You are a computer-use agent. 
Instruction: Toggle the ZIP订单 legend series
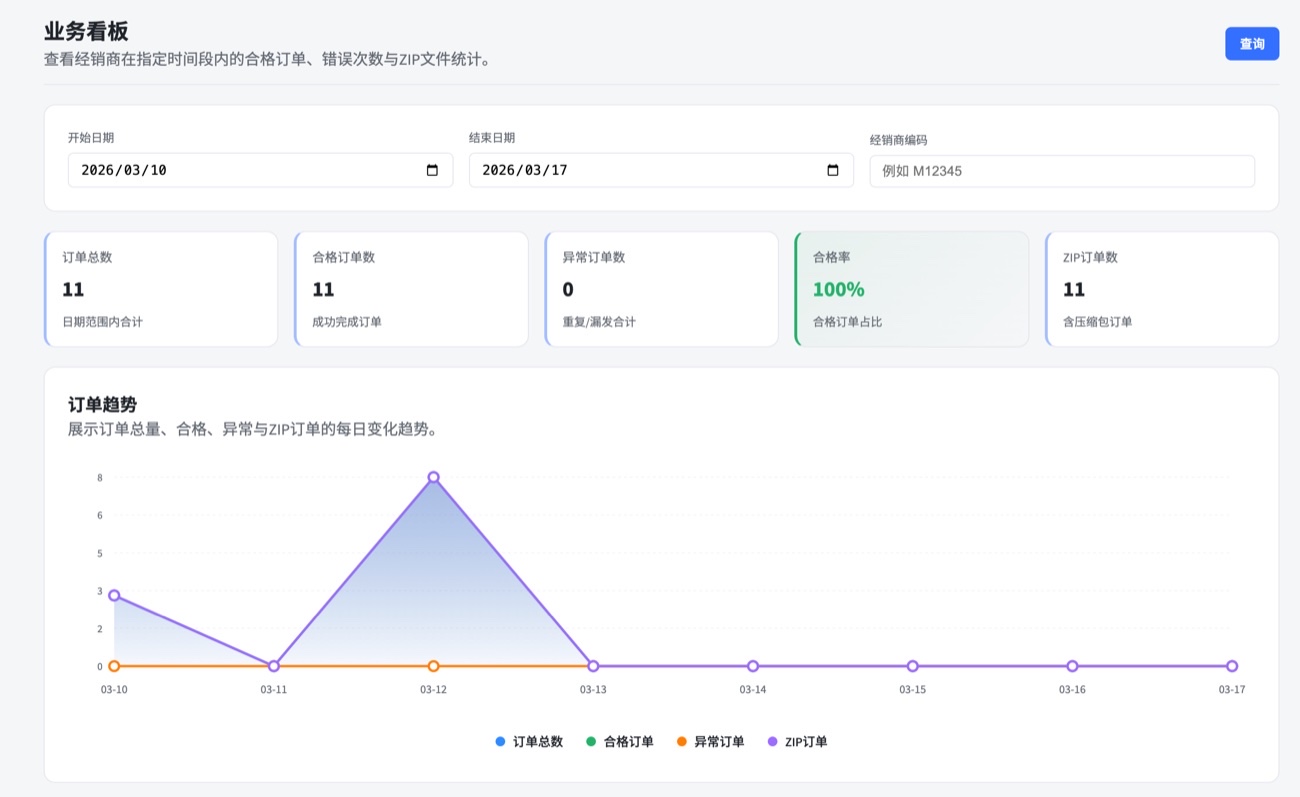click(797, 742)
